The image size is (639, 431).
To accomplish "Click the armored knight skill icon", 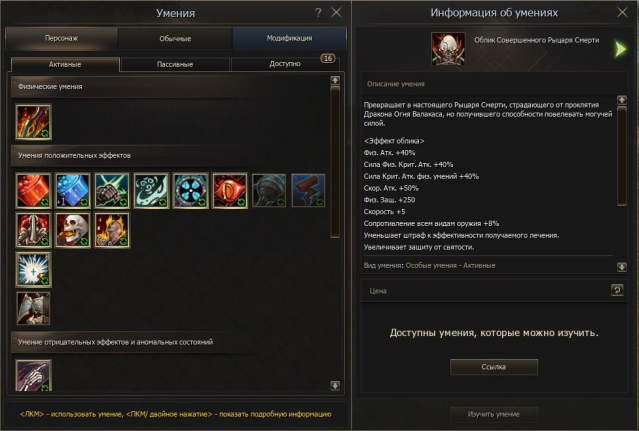I will pos(33,308).
